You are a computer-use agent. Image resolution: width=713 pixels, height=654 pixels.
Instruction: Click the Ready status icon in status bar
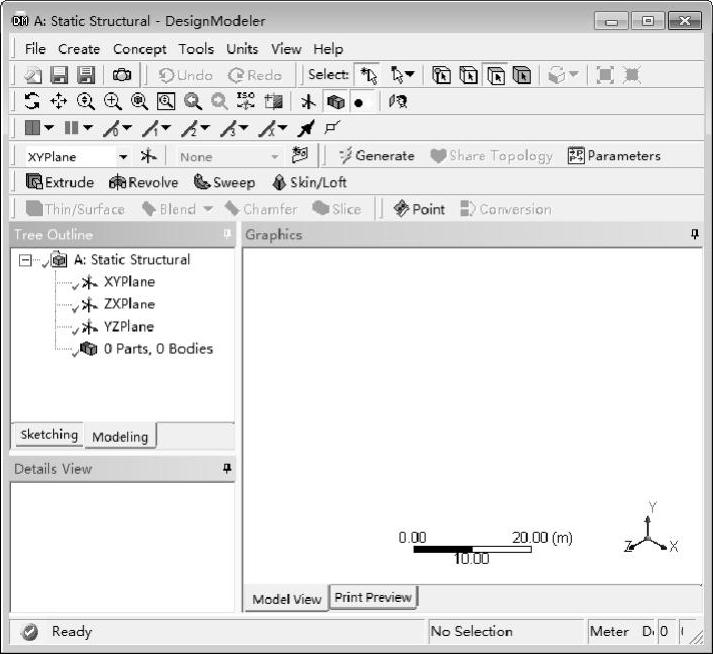pos(29,632)
